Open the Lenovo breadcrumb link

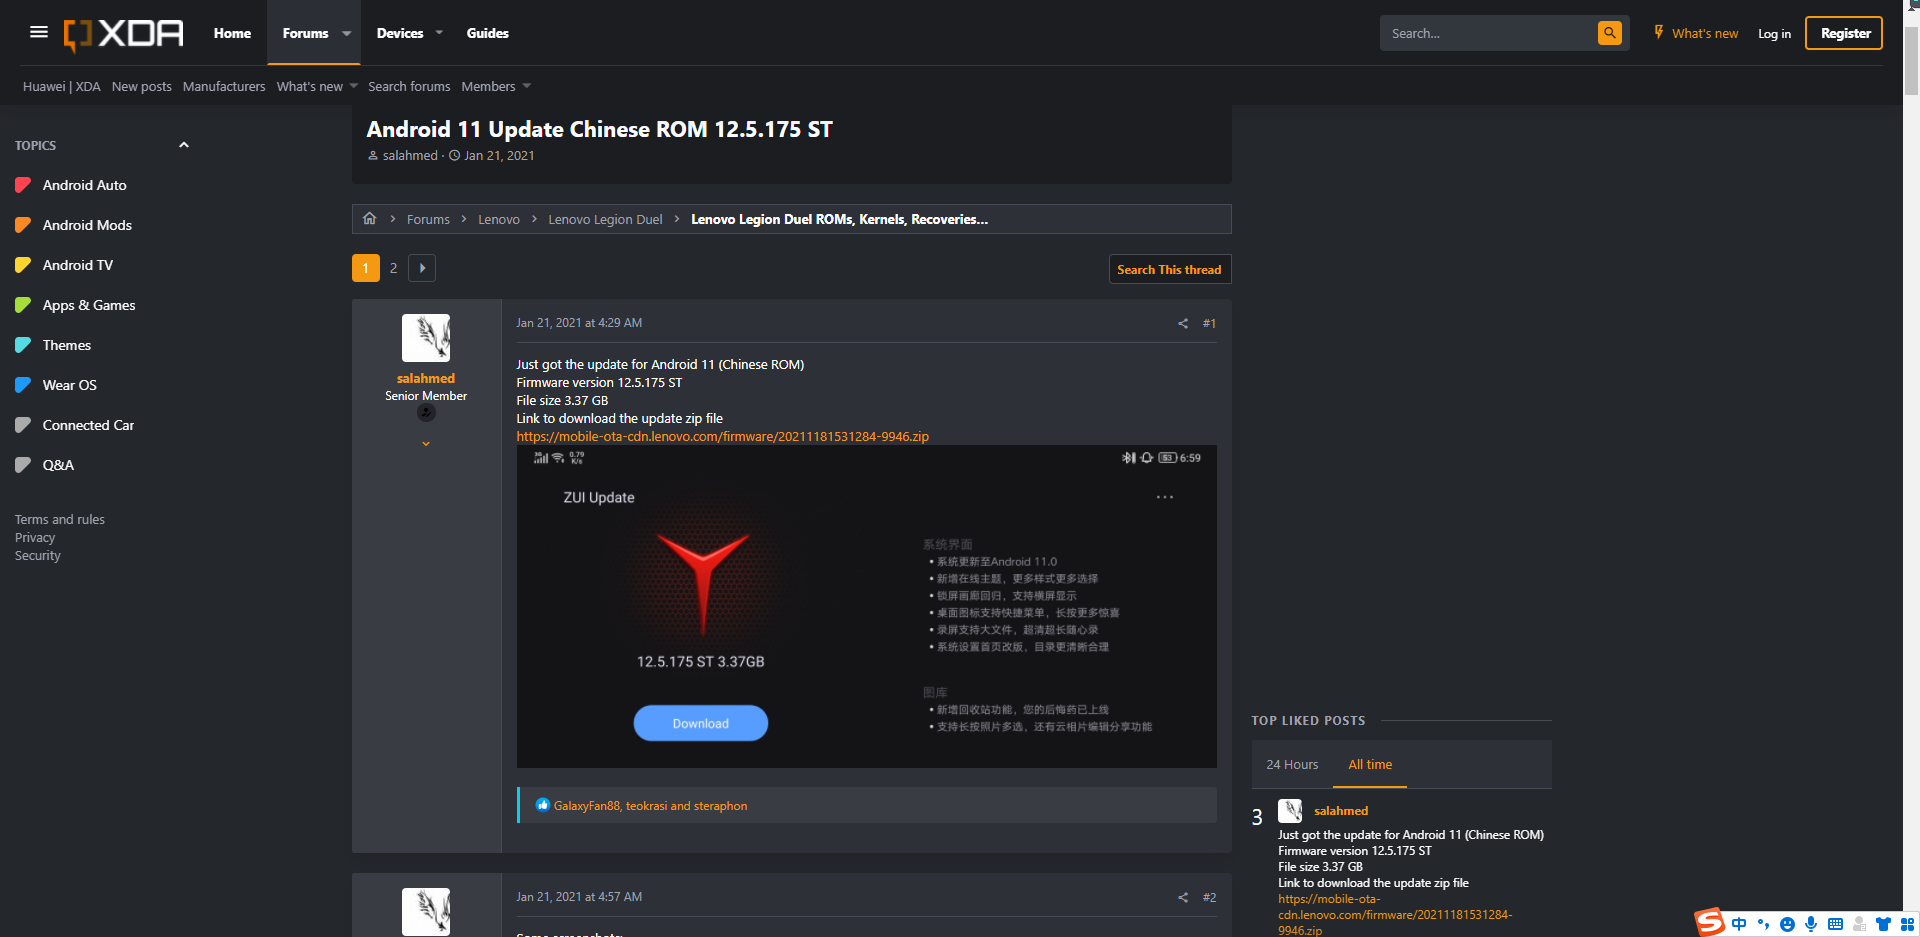498,219
